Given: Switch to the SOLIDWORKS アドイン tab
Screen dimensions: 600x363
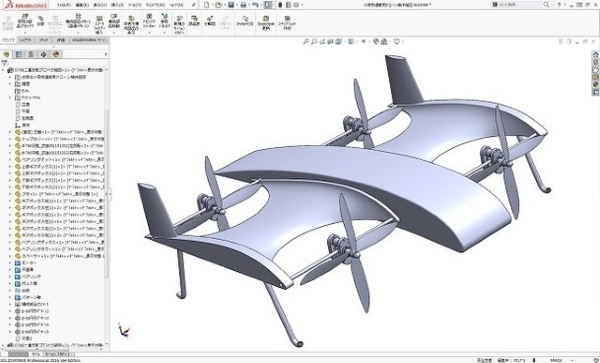Looking at the screenshot, I should point(89,40).
